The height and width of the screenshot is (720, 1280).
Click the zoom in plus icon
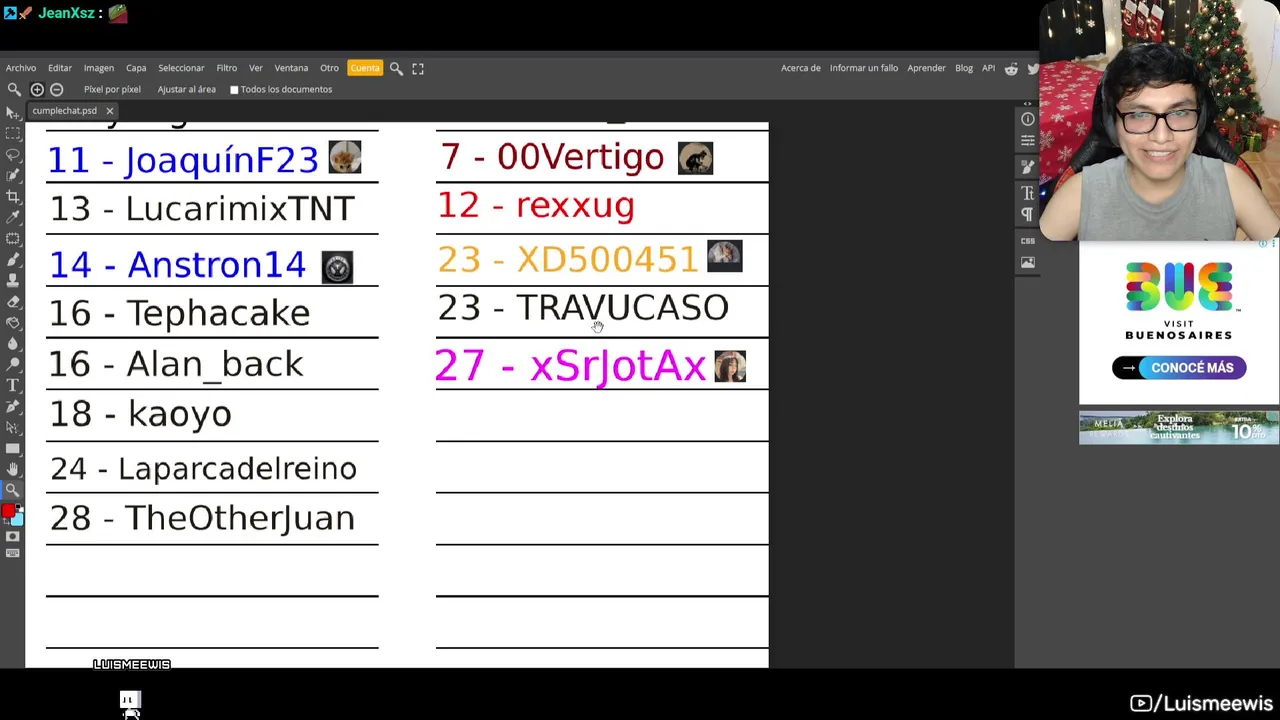pyautogui.click(x=37, y=89)
